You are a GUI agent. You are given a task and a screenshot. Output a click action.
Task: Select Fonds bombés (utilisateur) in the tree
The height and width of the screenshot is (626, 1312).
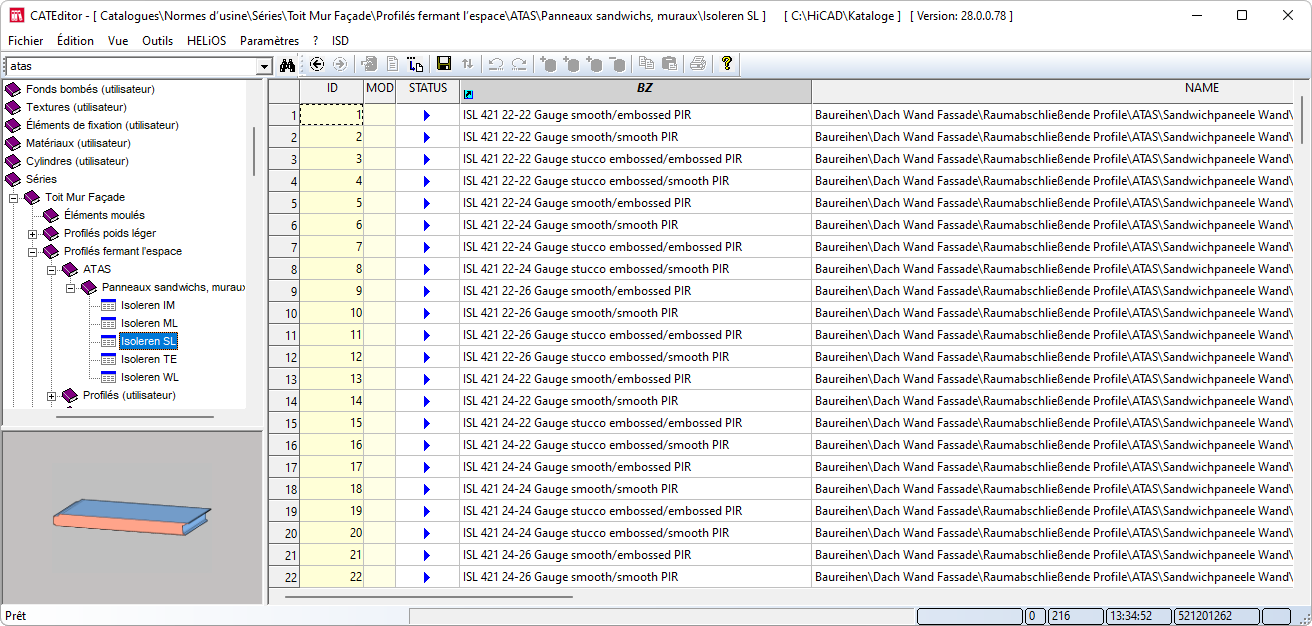90,89
